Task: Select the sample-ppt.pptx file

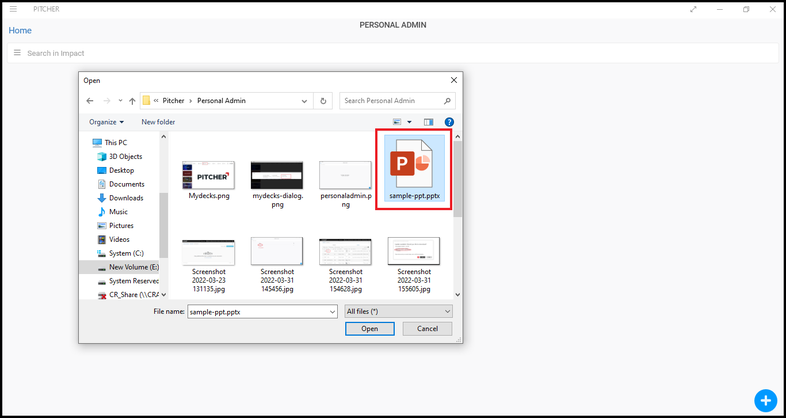Action: pyautogui.click(x=414, y=170)
